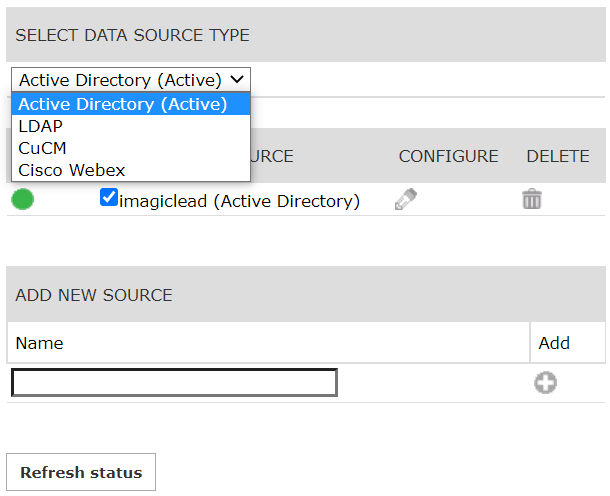Click the partially hidden SOURCE column header

pos(272,156)
